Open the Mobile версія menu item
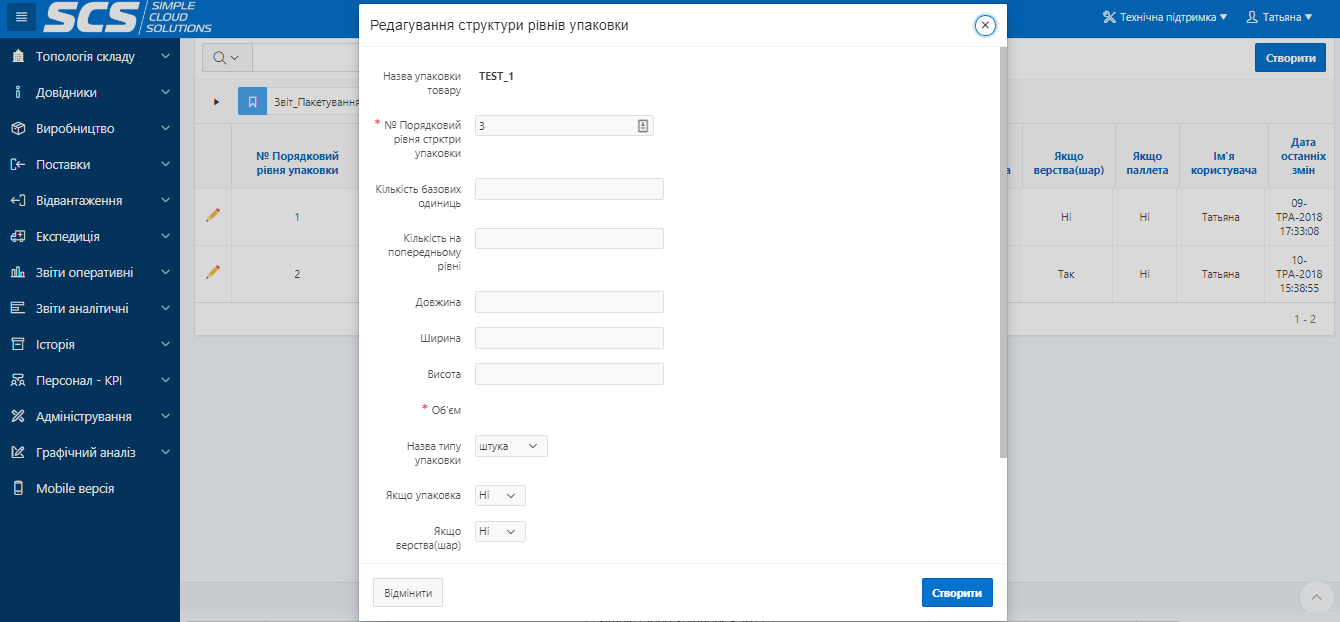The width and height of the screenshot is (1340, 622). 90,489
